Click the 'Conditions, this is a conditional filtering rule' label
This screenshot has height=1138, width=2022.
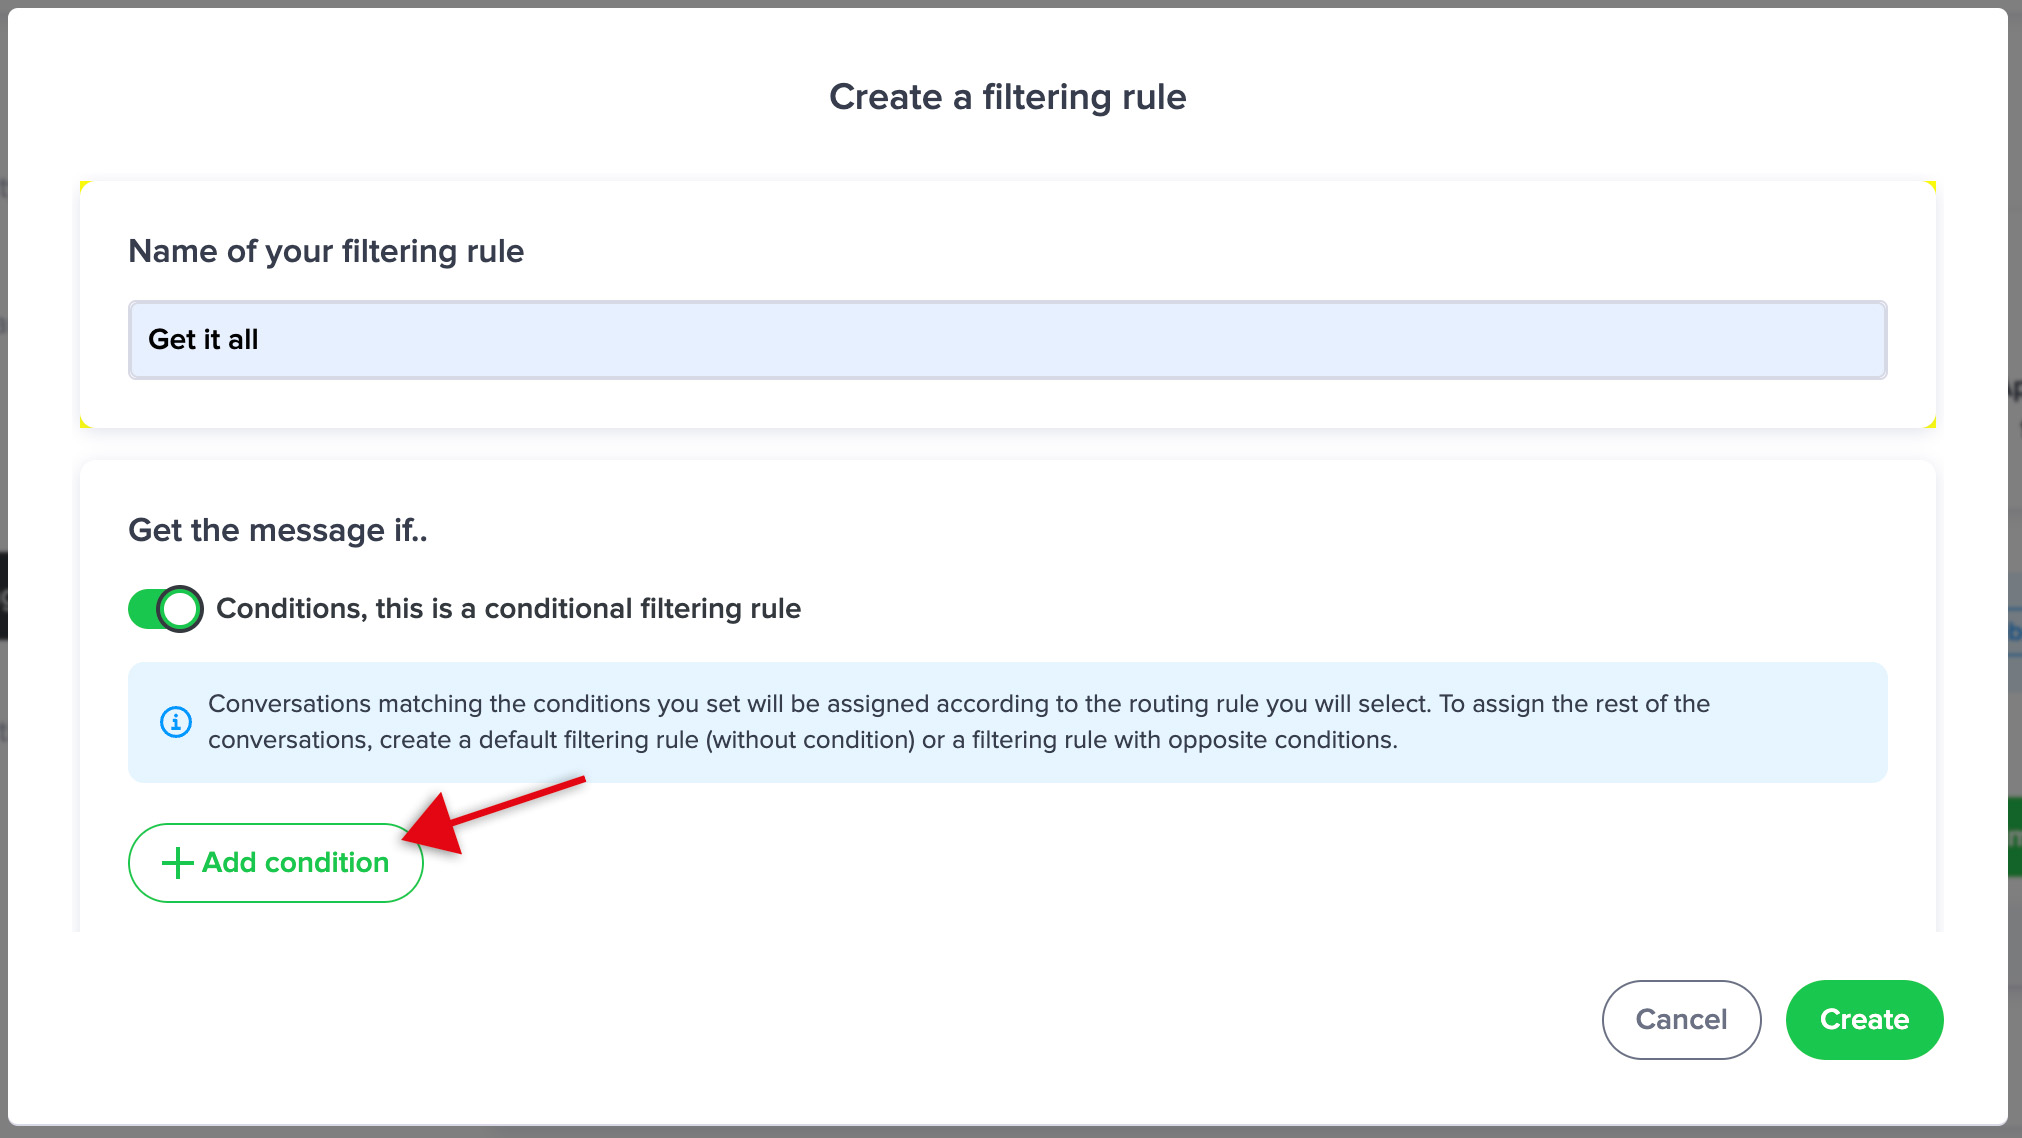tap(508, 608)
